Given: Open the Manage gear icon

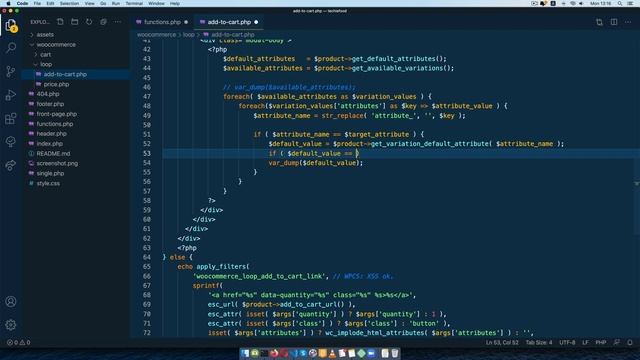Looking at the screenshot, I should (11, 324).
